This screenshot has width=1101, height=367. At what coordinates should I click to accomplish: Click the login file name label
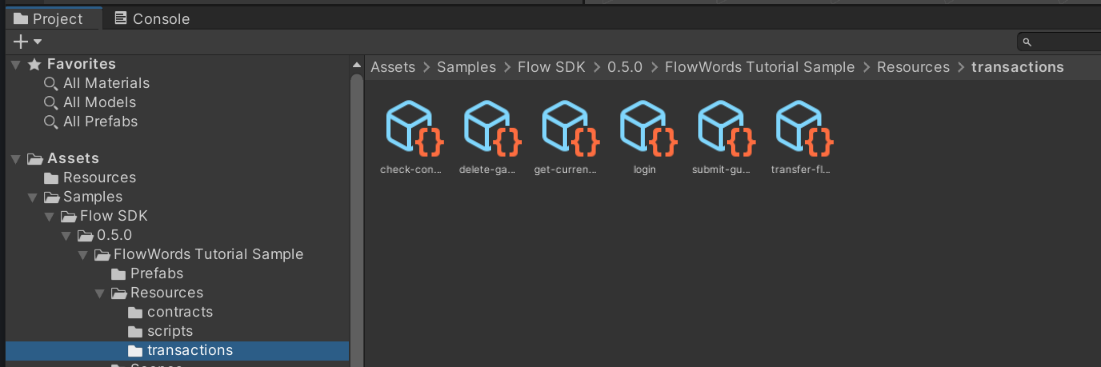pyautogui.click(x=645, y=170)
